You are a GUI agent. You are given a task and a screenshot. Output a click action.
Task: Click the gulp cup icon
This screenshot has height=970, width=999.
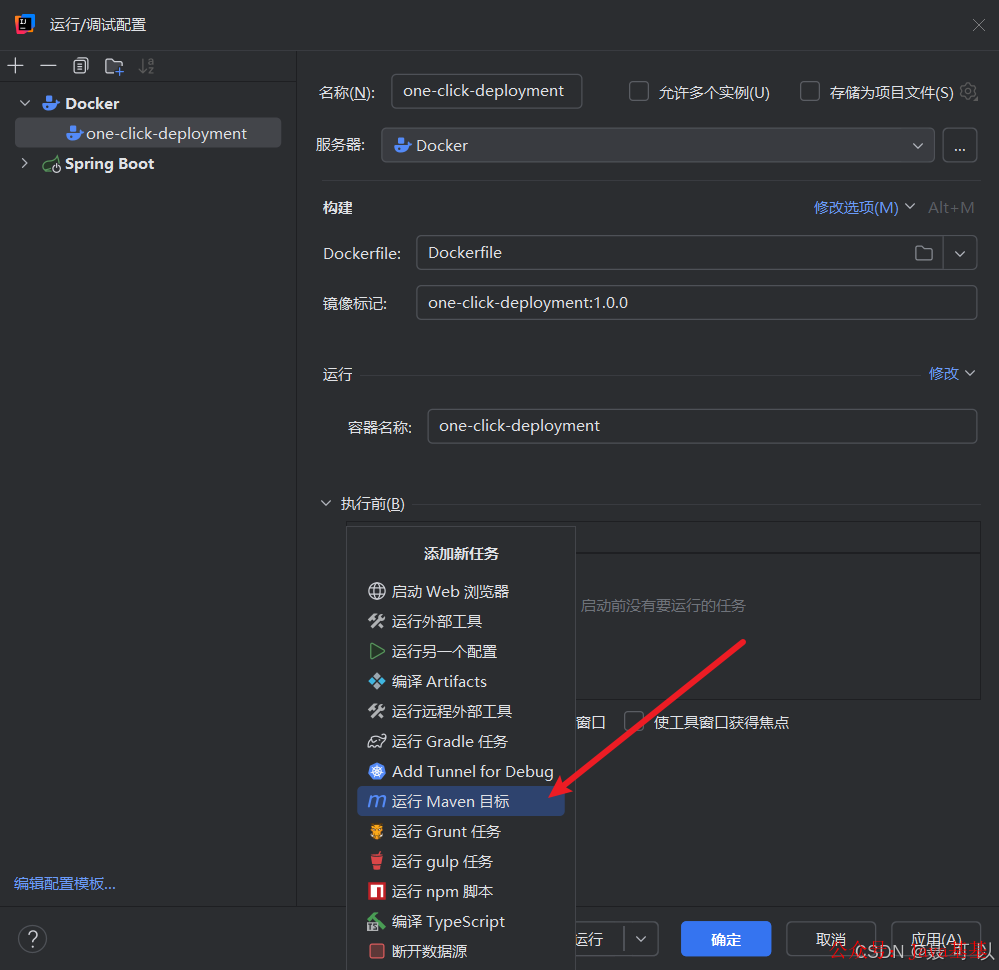377,861
